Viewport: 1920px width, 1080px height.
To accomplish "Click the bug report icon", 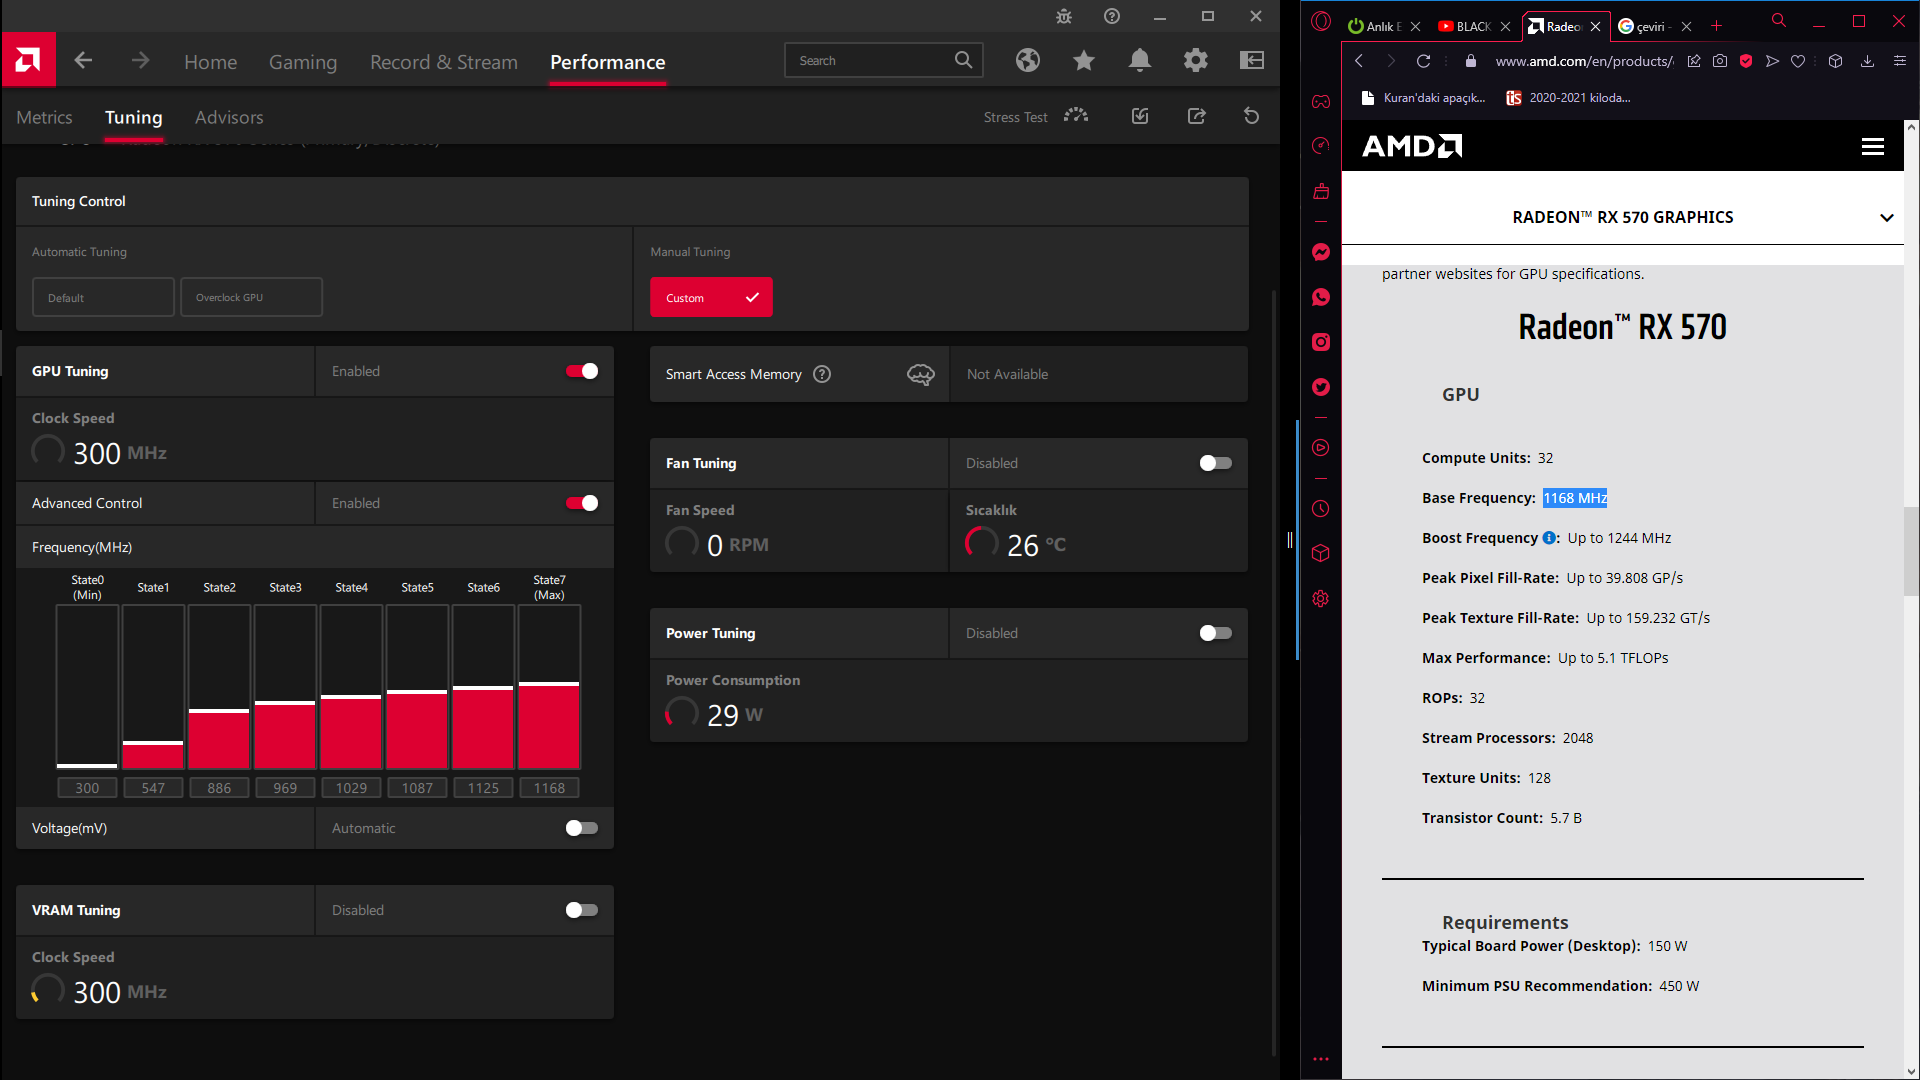I will (1064, 16).
